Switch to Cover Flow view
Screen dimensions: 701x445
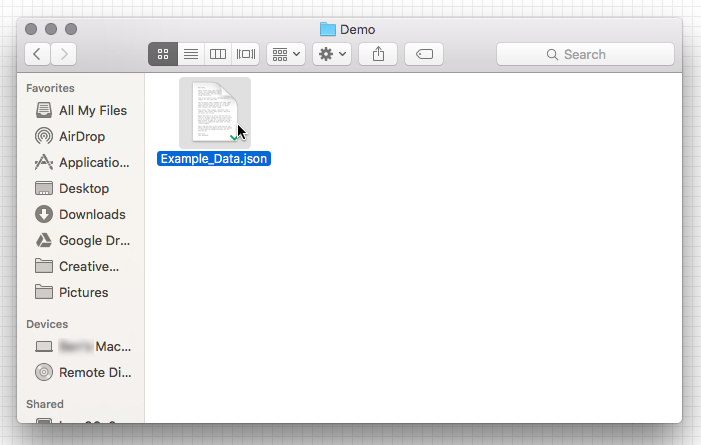point(245,54)
